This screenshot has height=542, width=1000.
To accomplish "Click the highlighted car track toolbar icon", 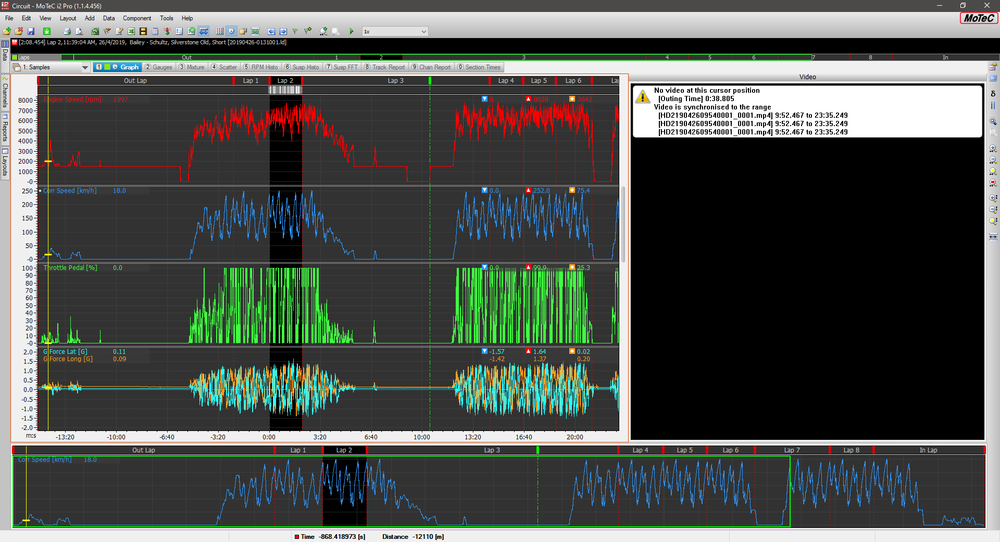I will pyautogui.click(x=203, y=31).
